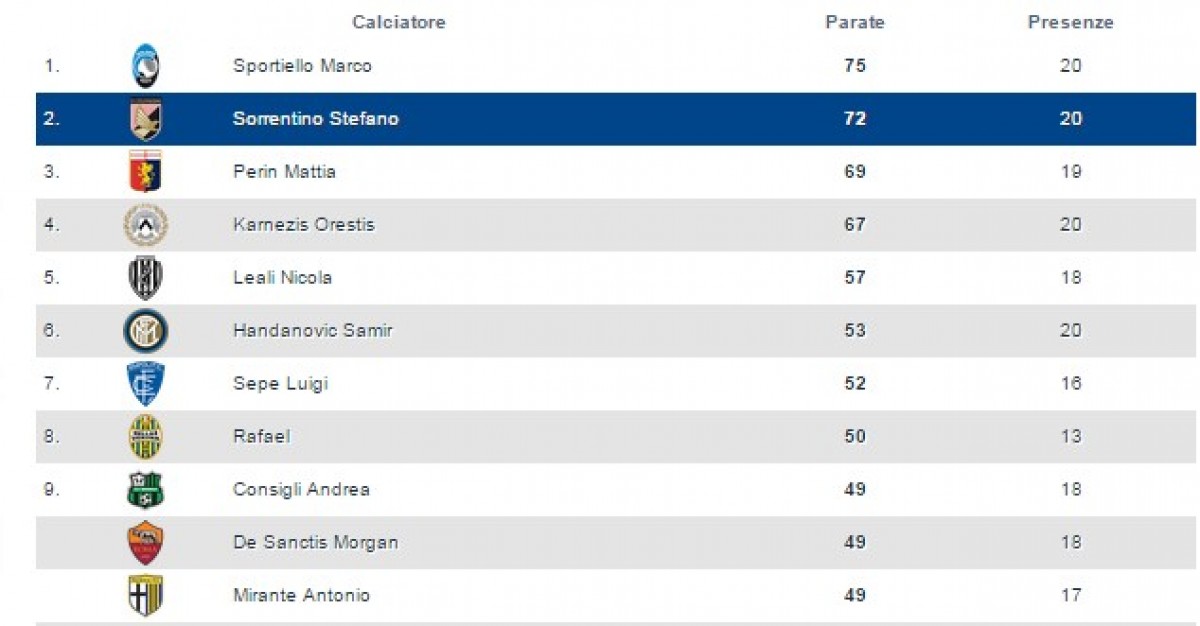Click Sportiello's saves value 75

[x=854, y=66]
